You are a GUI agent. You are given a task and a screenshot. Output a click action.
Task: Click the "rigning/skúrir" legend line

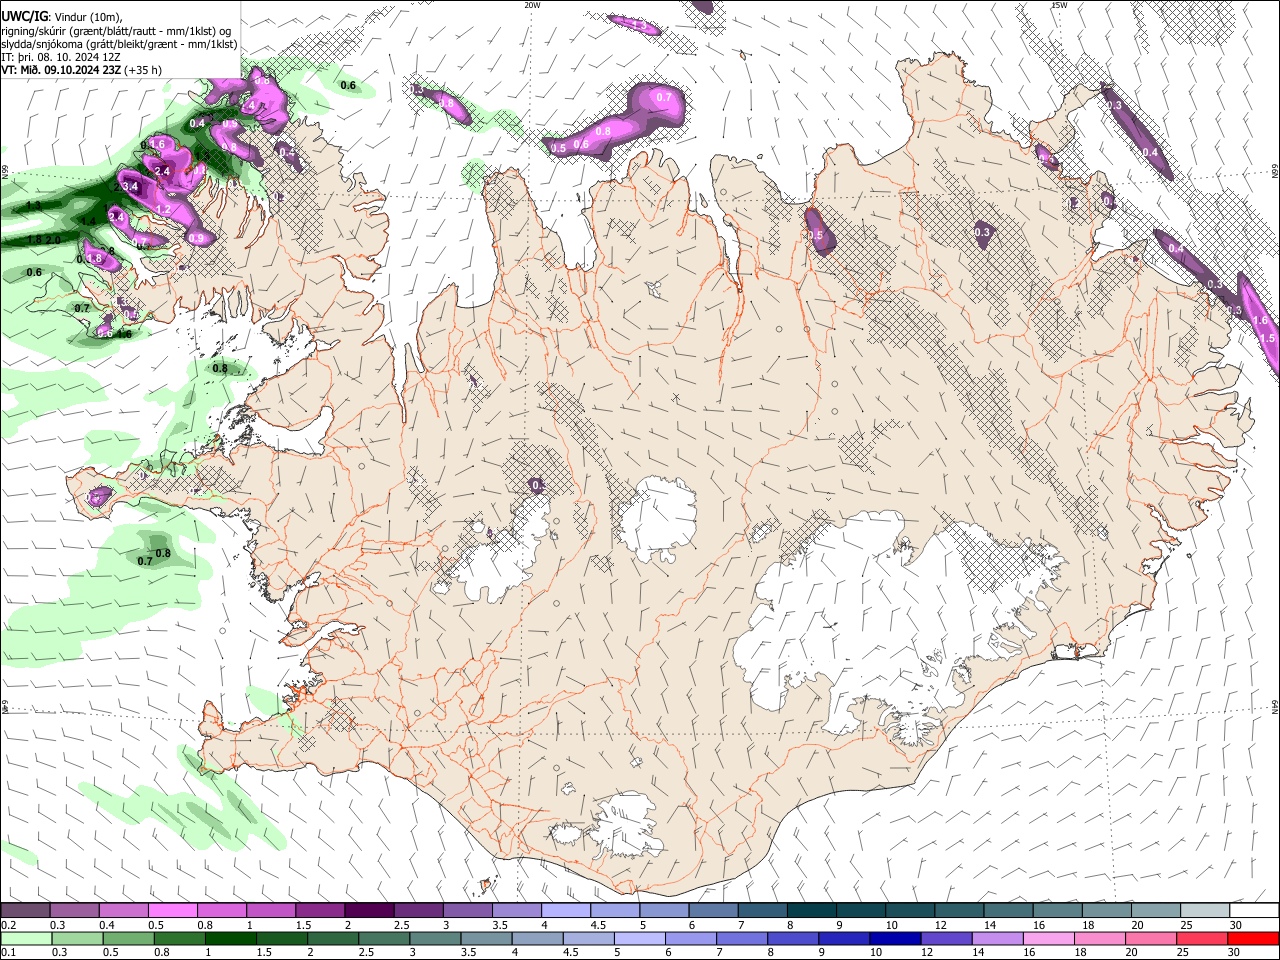pyautogui.click(x=115, y=31)
